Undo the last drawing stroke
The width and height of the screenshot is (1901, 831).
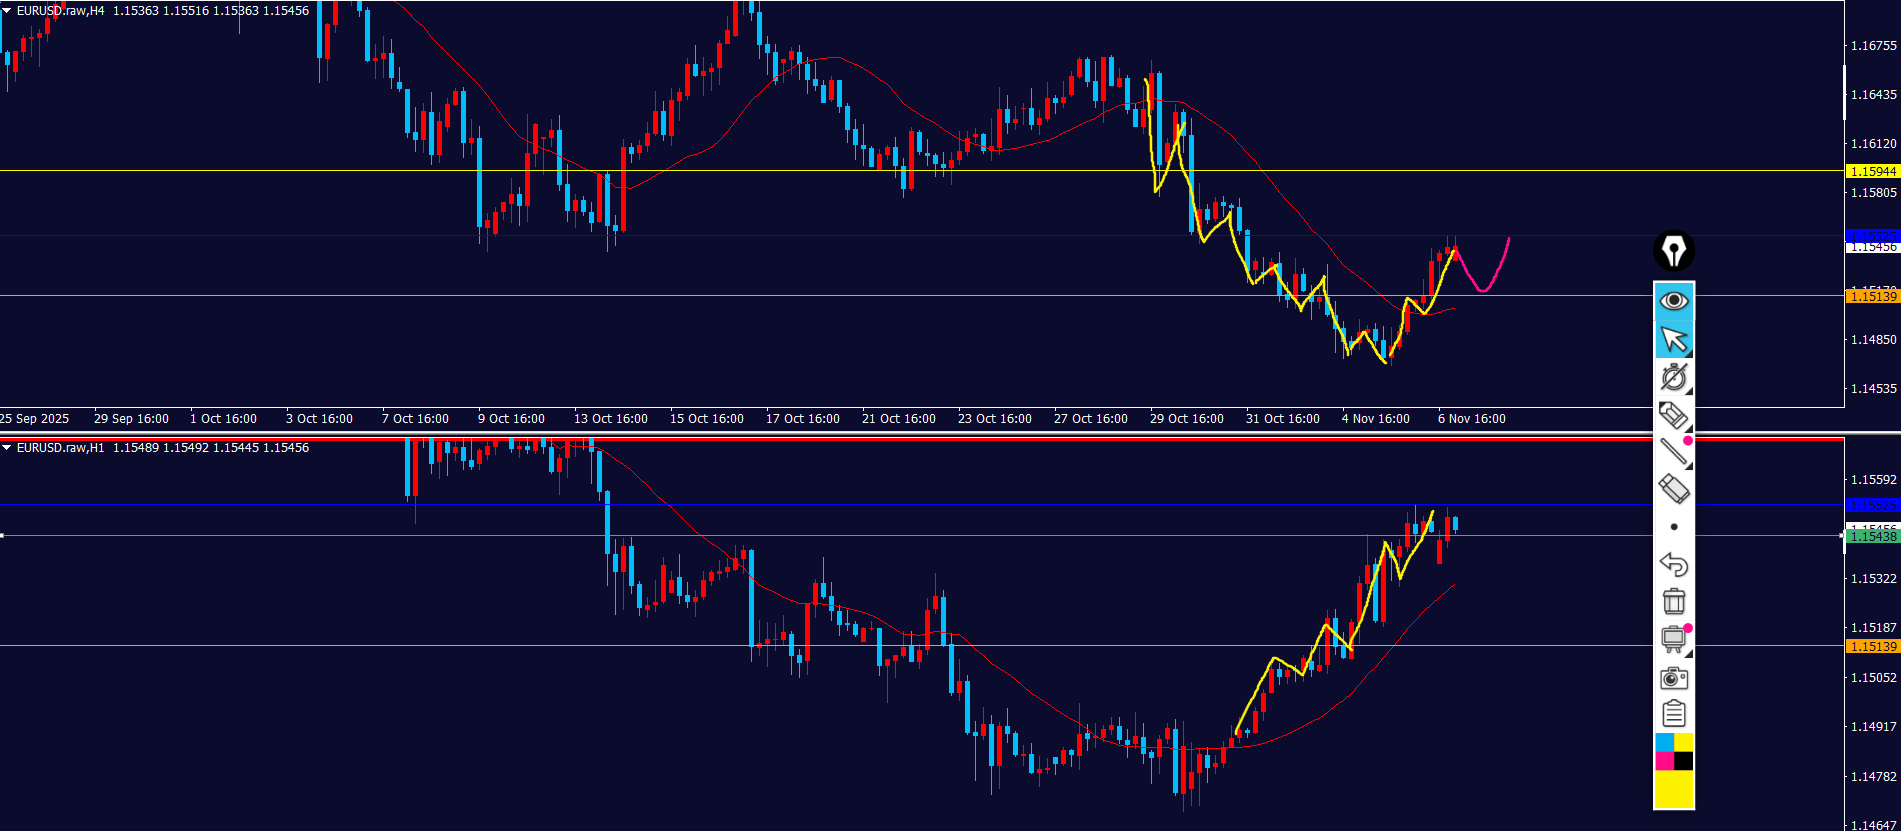tap(1673, 564)
